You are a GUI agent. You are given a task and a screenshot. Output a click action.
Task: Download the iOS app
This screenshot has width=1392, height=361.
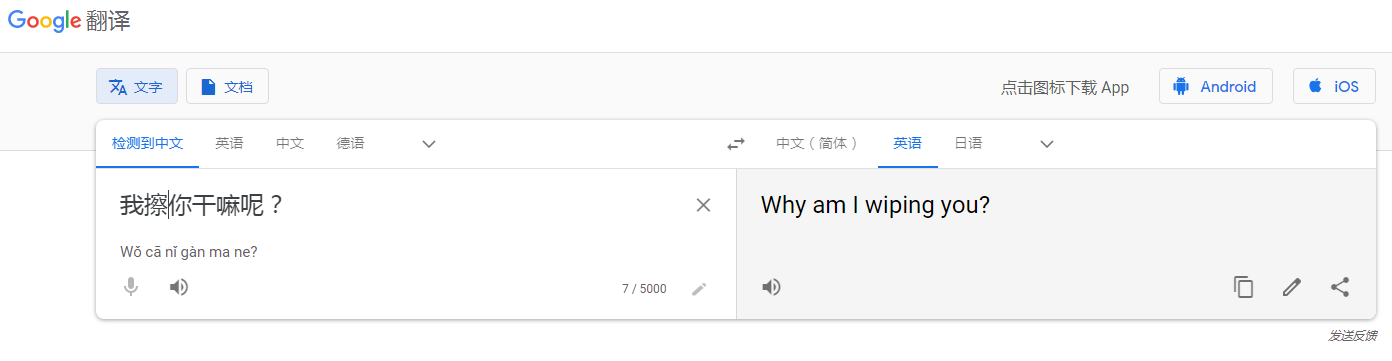pos(1334,87)
